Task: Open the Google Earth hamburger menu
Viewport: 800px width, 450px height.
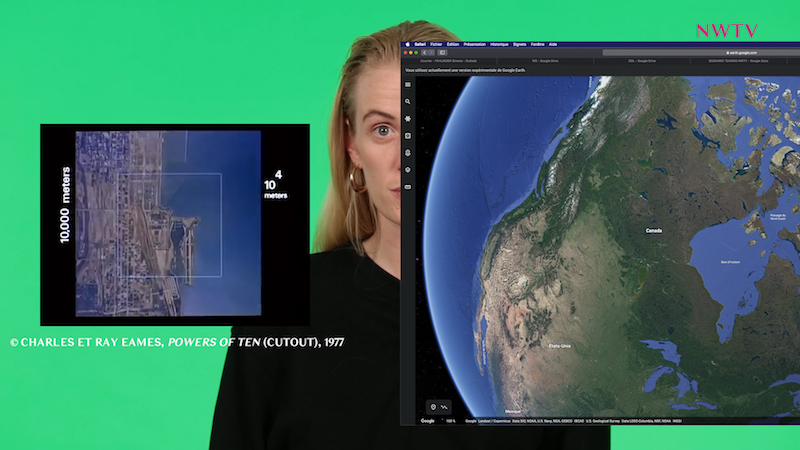Action: (x=408, y=85)
